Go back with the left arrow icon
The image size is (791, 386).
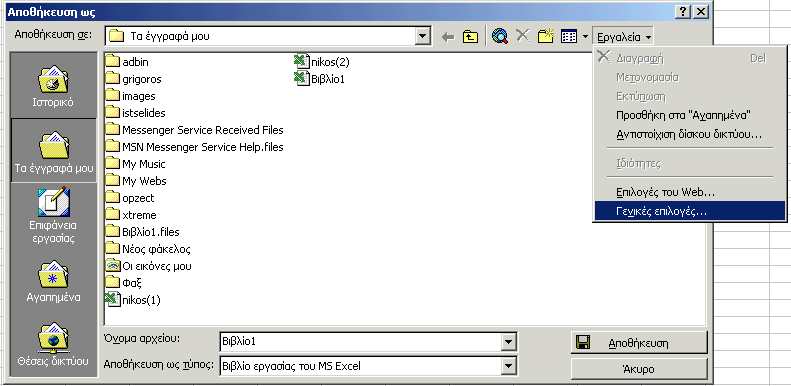click(x=448, y=36)
